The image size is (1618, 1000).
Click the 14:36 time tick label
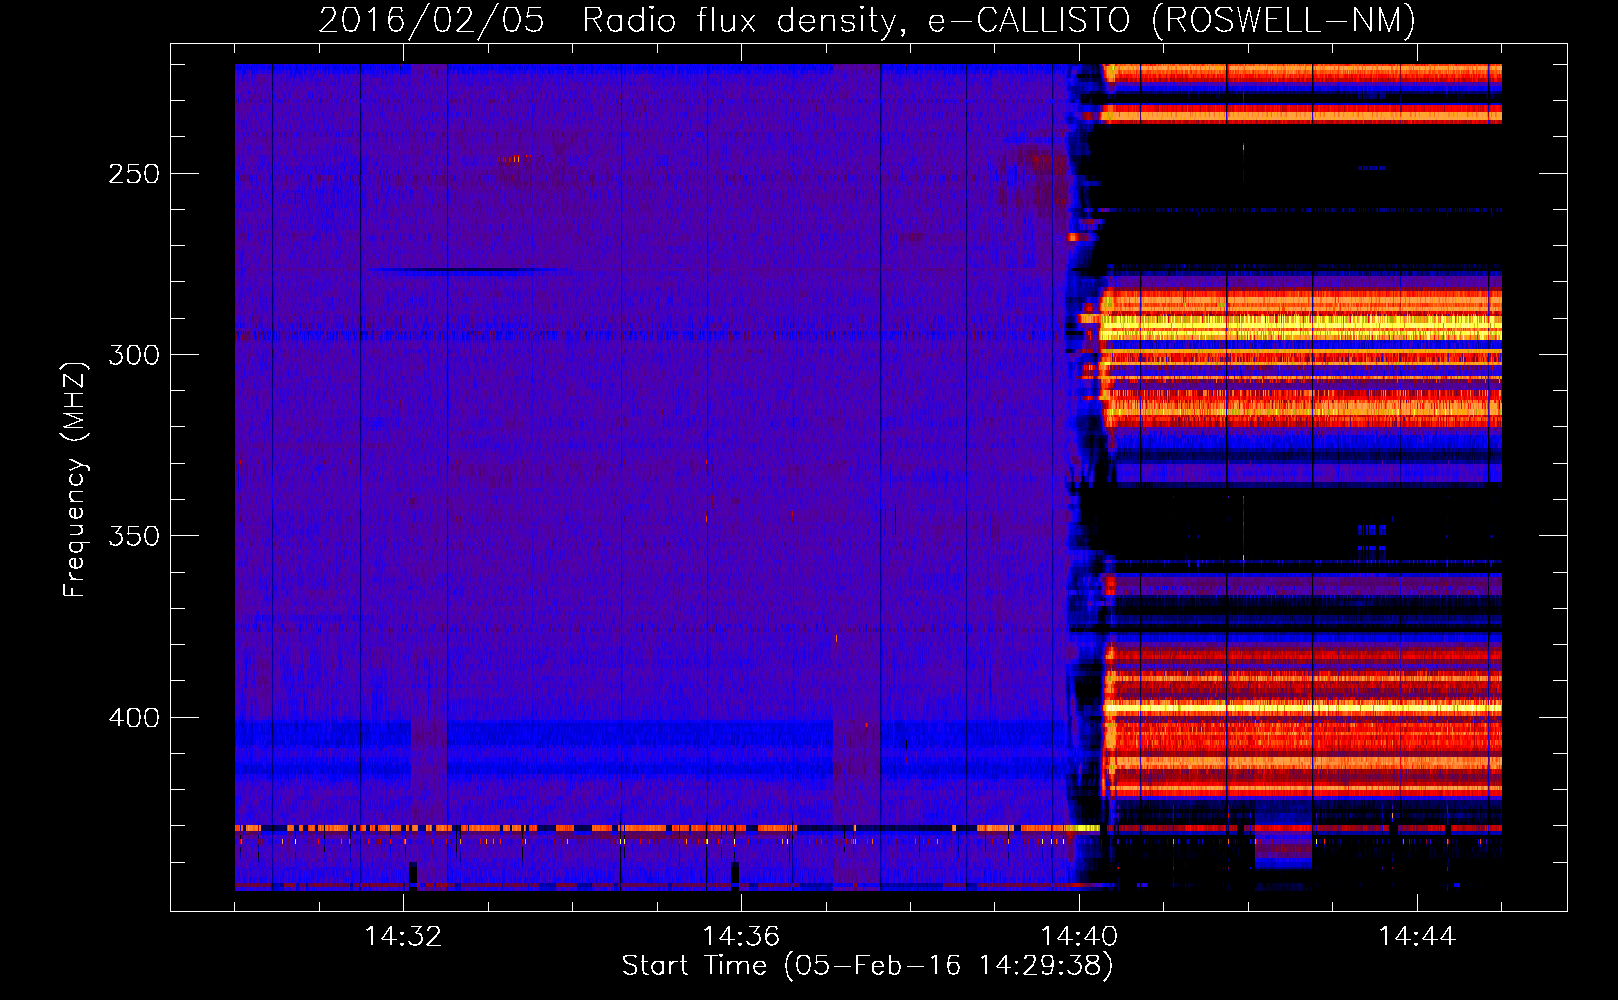(x=741, y=937)
